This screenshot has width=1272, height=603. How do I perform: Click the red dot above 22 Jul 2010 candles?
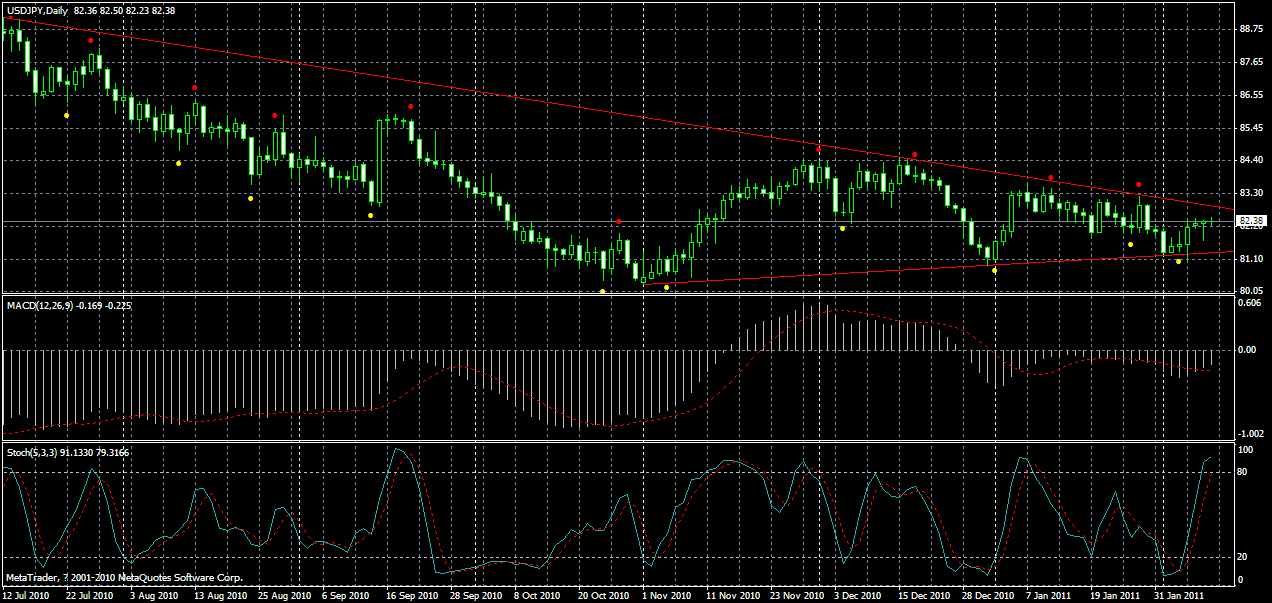tap(90, 40)
